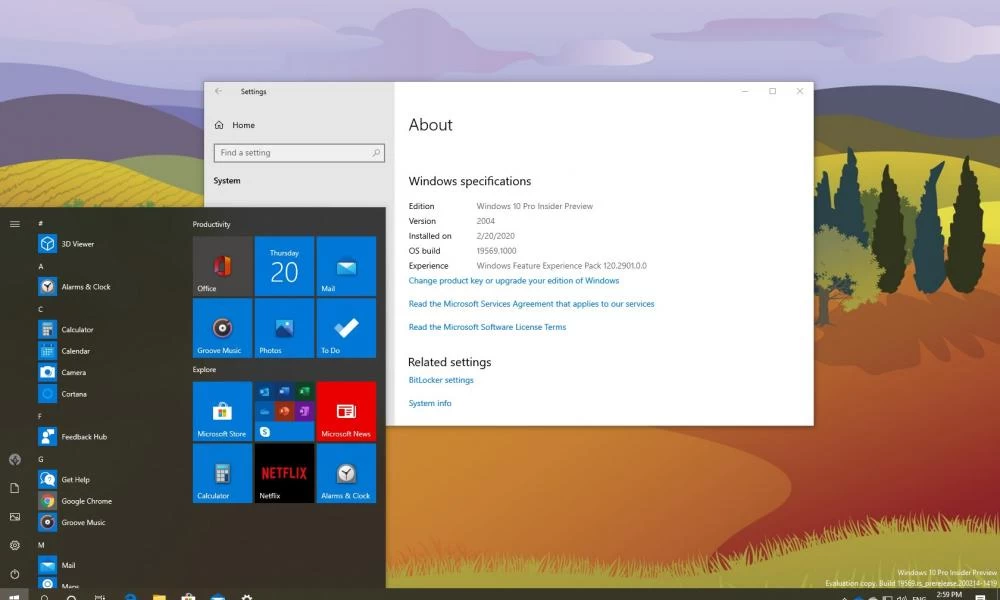Click the System info link

click(430, 403)
